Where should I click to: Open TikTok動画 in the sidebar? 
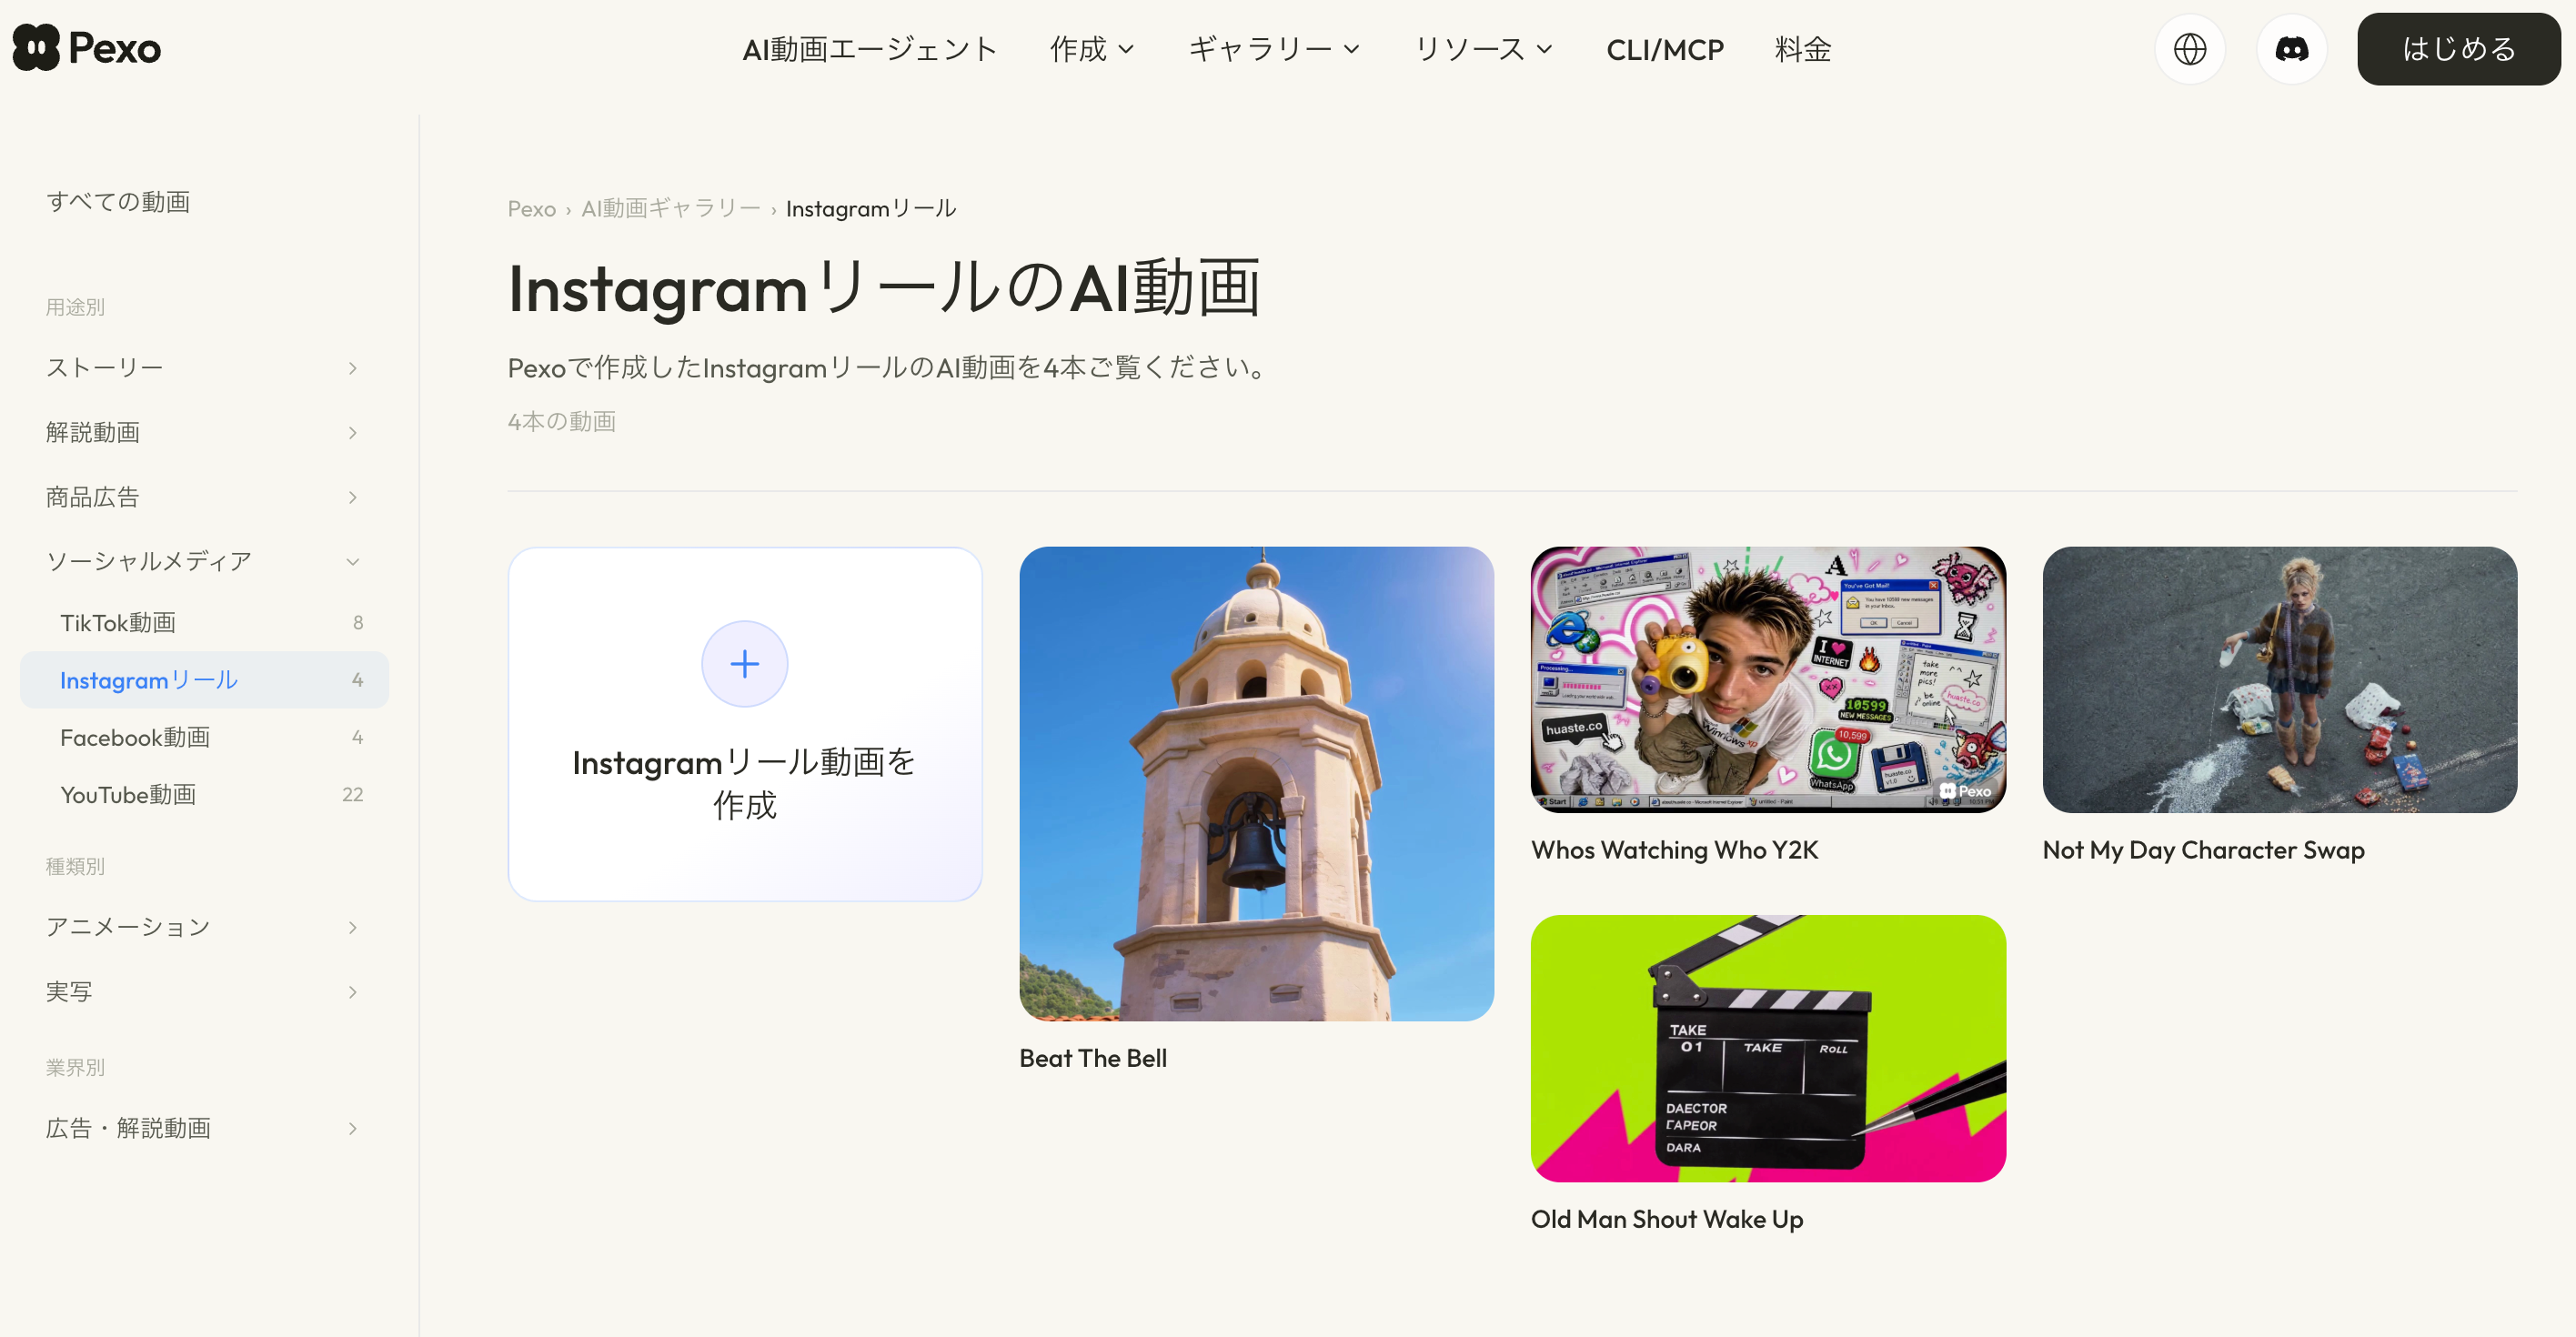coord(203,623)
